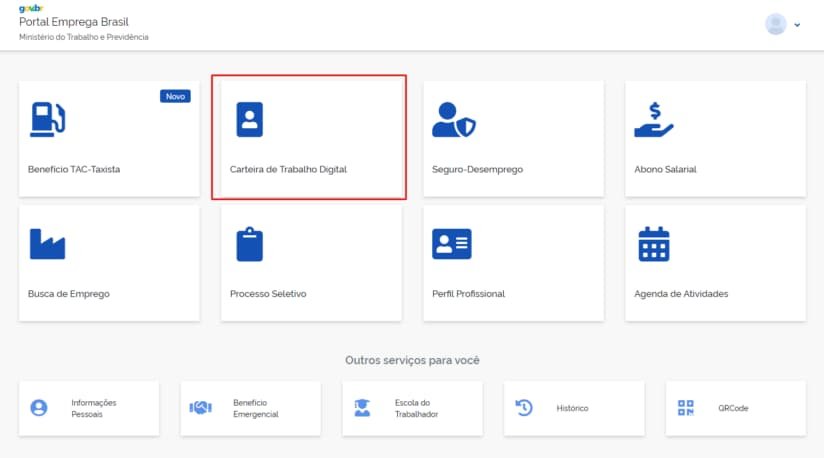The height and width of the screenshot is (458, 824).
Task: Click the gov.br logo
Action: pos(31,8)
